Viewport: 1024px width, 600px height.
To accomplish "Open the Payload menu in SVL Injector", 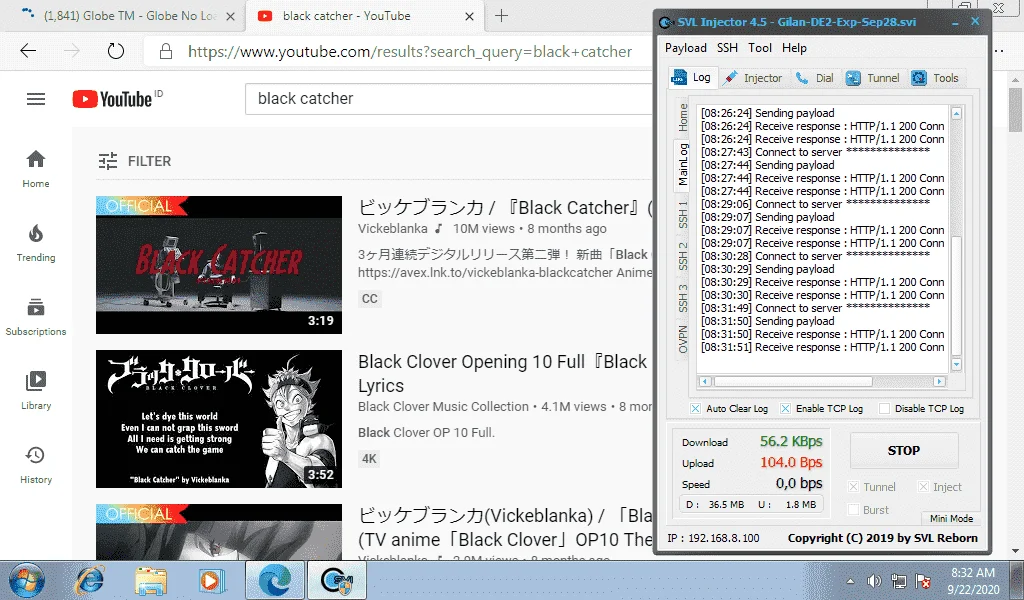I will click(x=686, y=48).
